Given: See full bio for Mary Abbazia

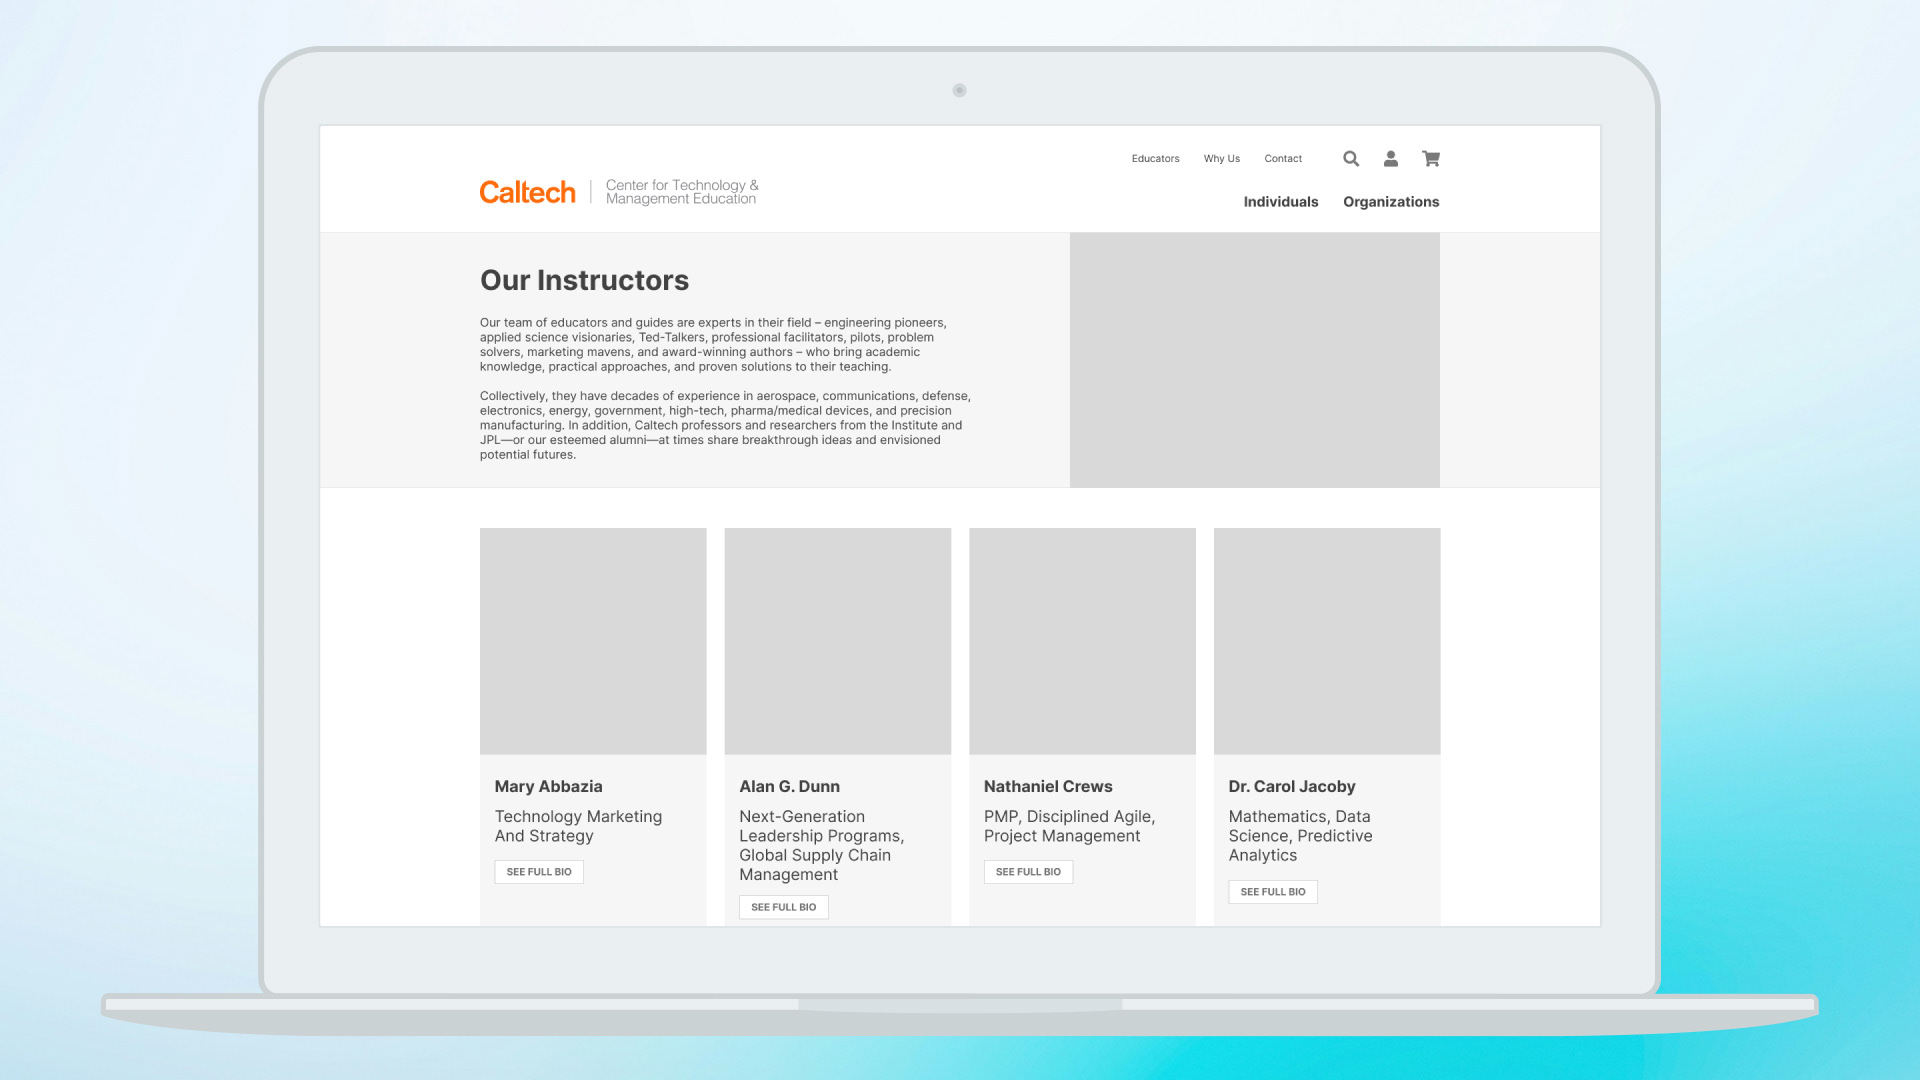Looking at the screenshot, I should (x=539, y=872).
